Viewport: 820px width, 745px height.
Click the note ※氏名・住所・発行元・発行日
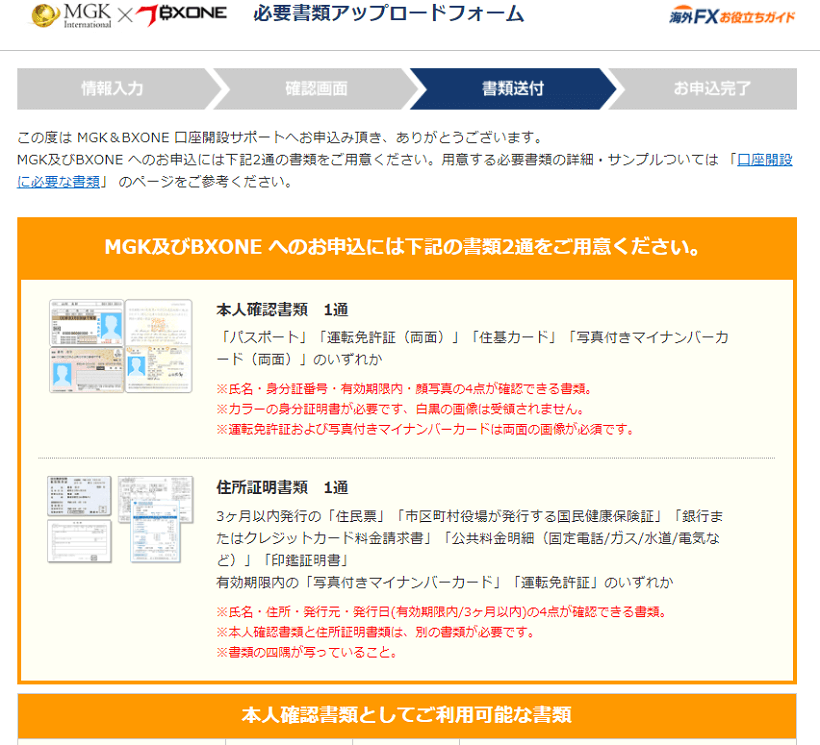coord(442,612)
